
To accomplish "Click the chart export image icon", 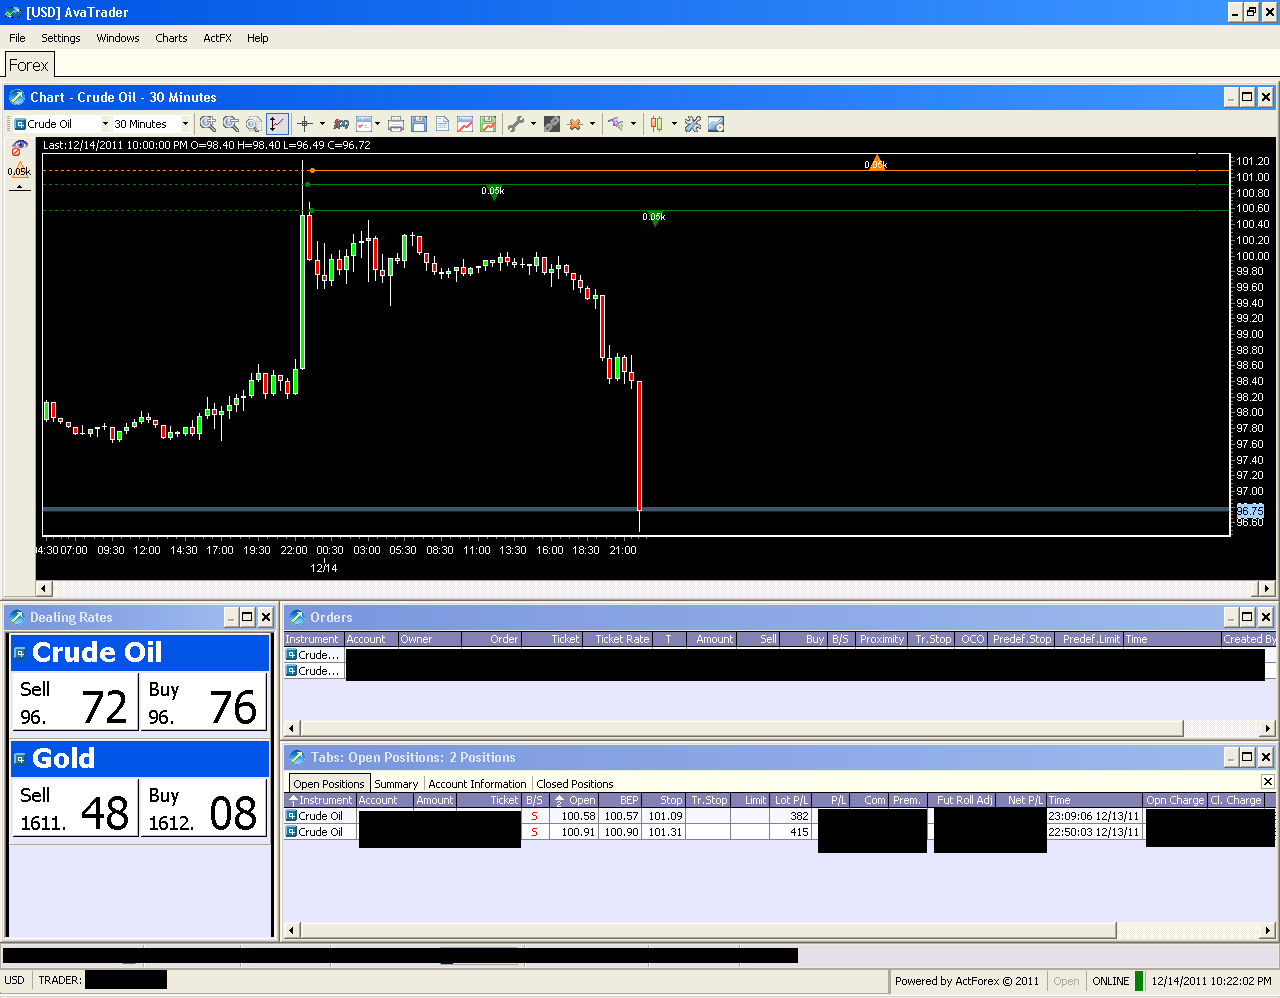I will (466, 124).
